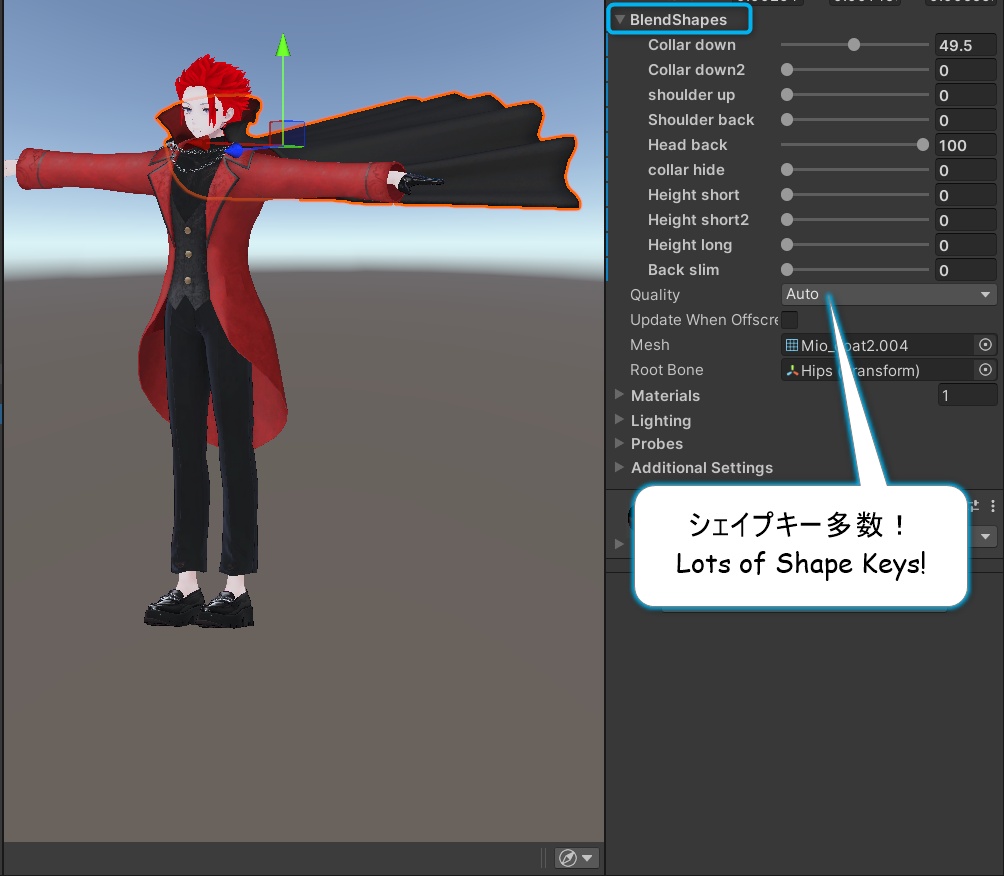Expand the Materials section
The height and width of the screenshot is (876, 1004).
(619, 394)
